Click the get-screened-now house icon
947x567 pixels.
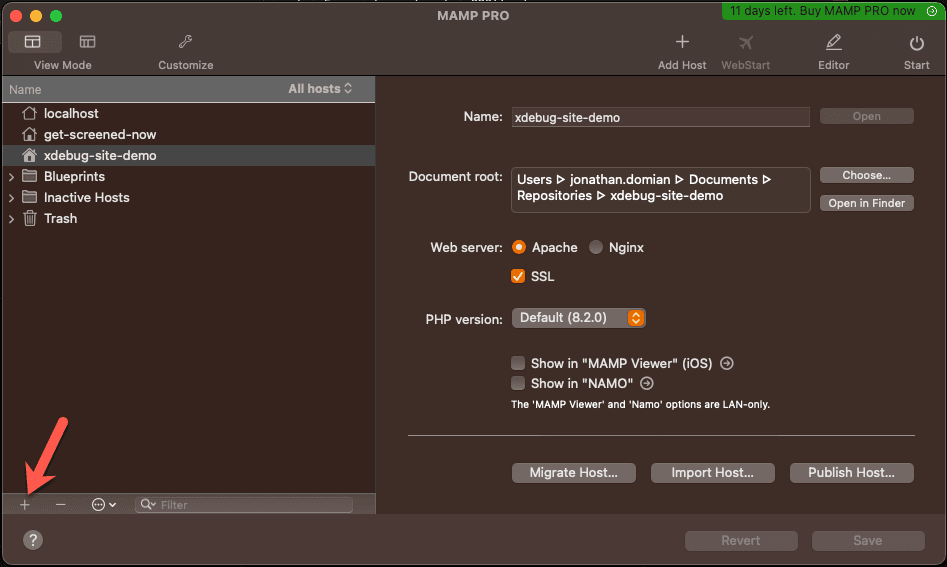tap(30, 134)
